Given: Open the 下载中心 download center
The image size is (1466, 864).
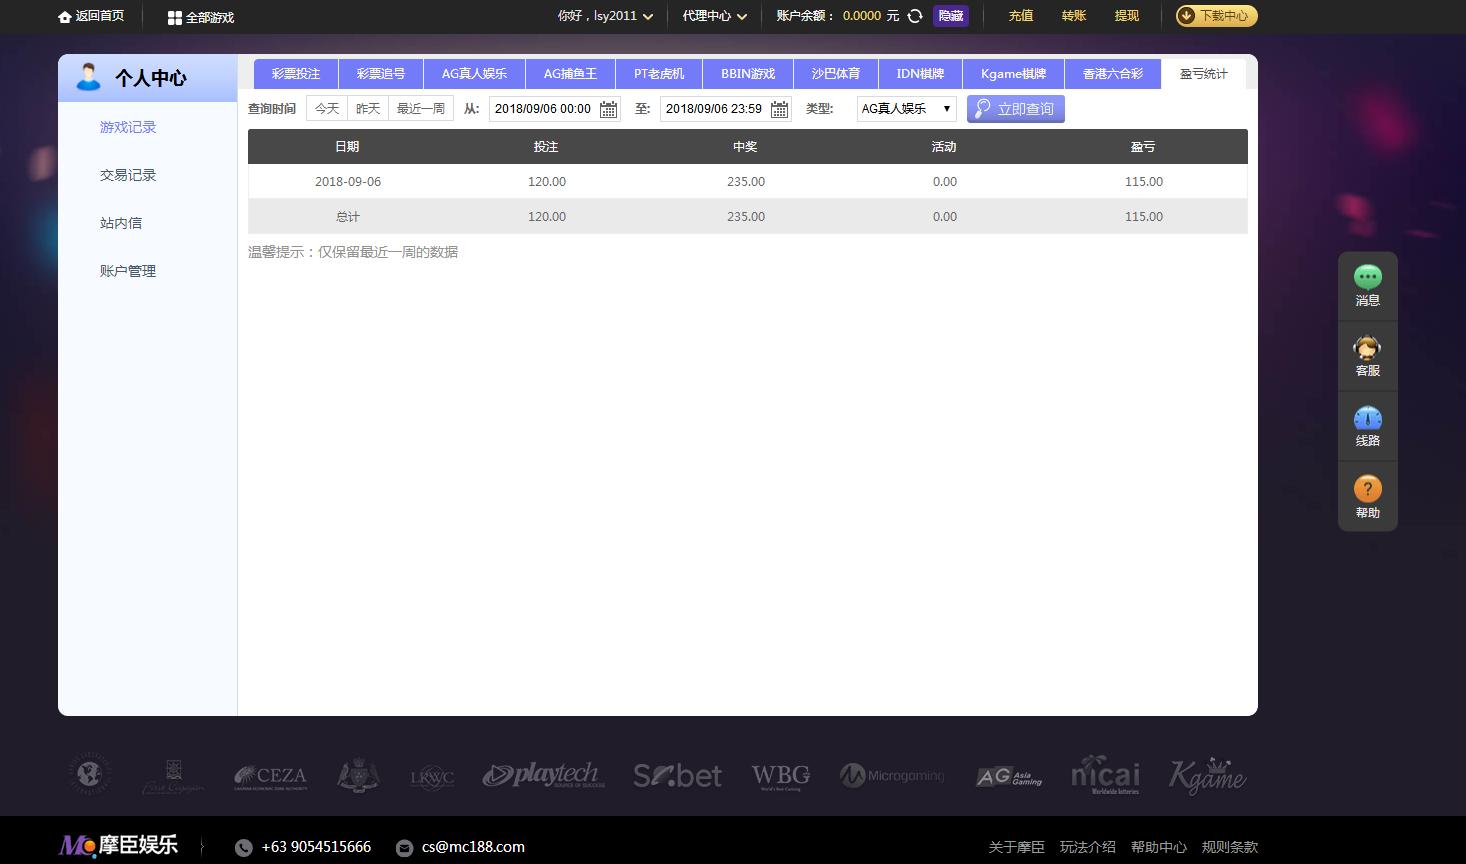Looking at the screenshot, I should 1215,16.
